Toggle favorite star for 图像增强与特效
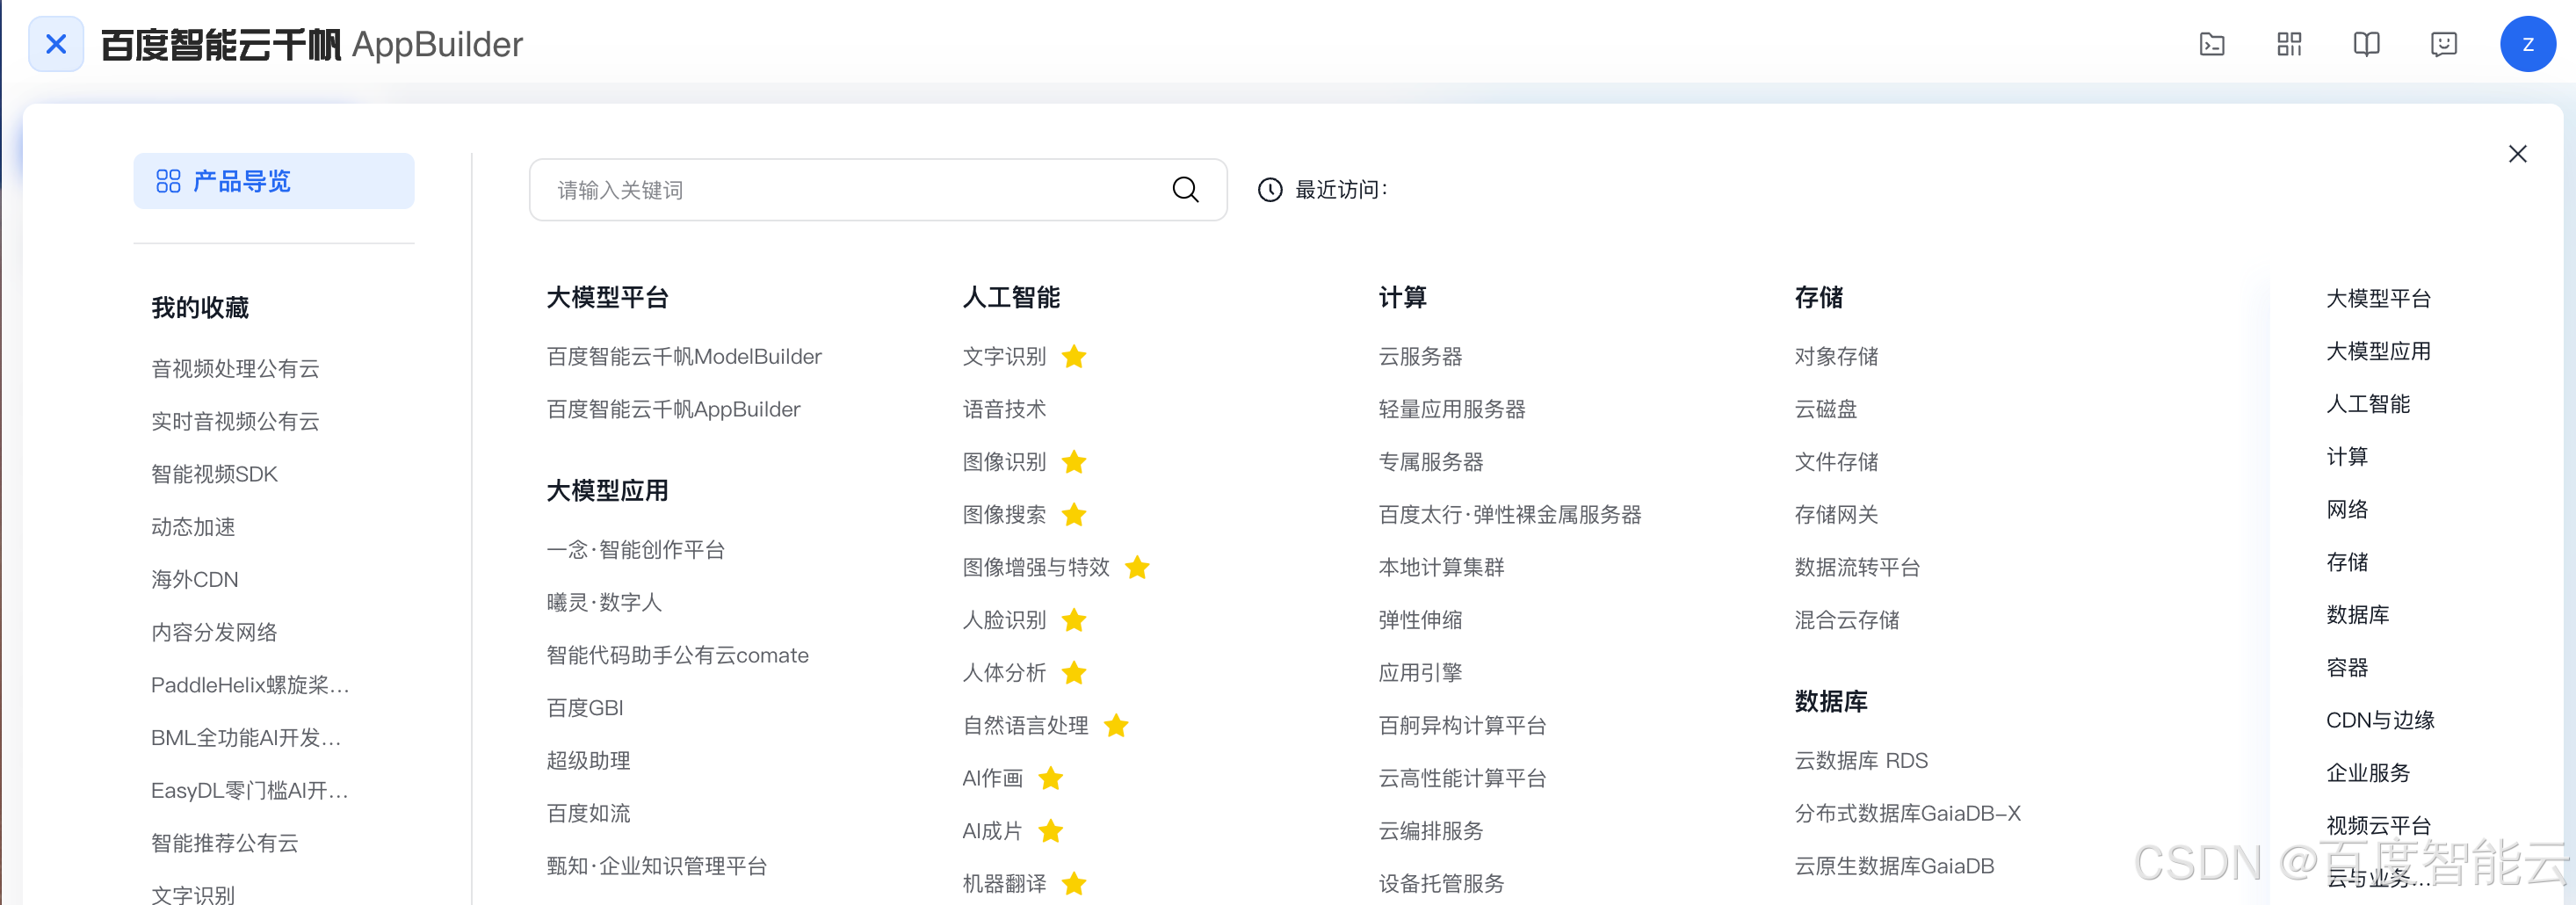 (1137, 567)
